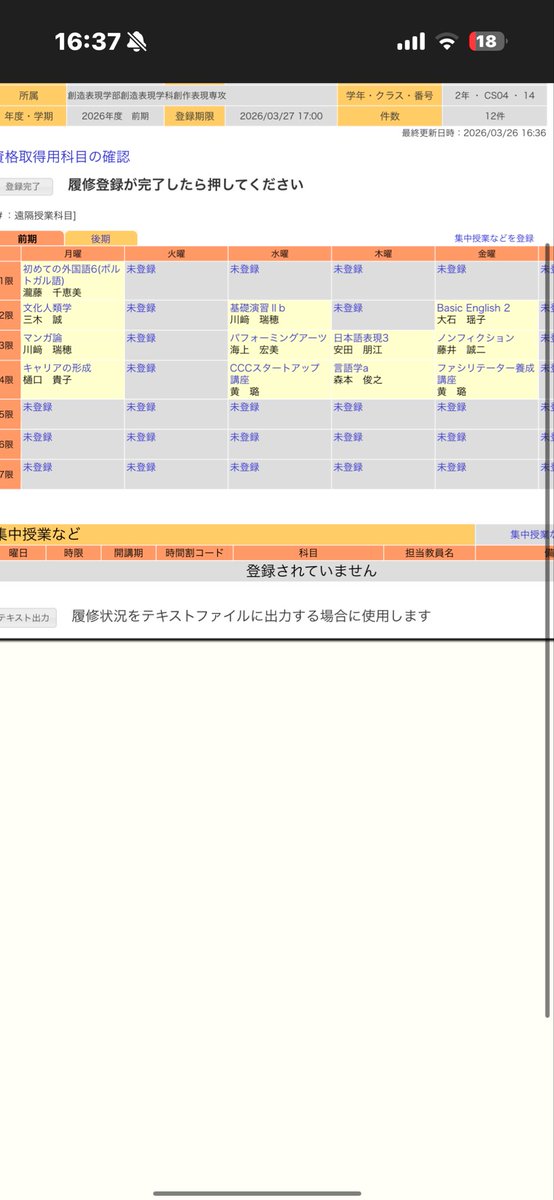Viewport: 554px width, 1200px height.
Task: Open the 日本語表現3 course link
Action: tap(361, 338)
